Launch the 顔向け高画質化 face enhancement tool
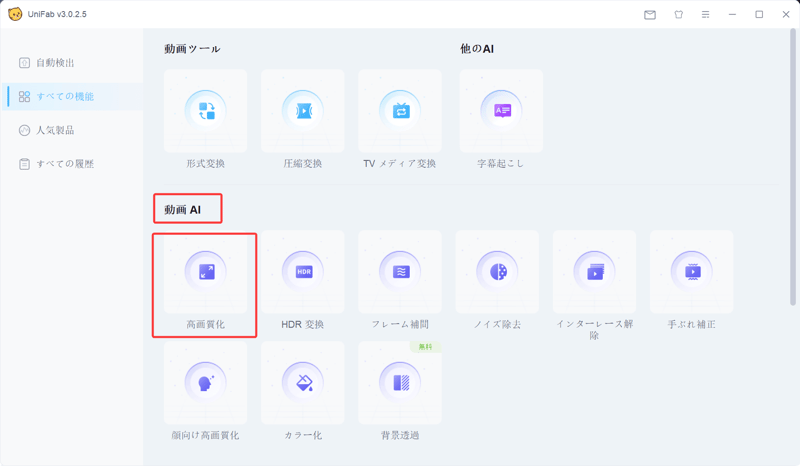The image size is (800, 466). coord(206,383)
